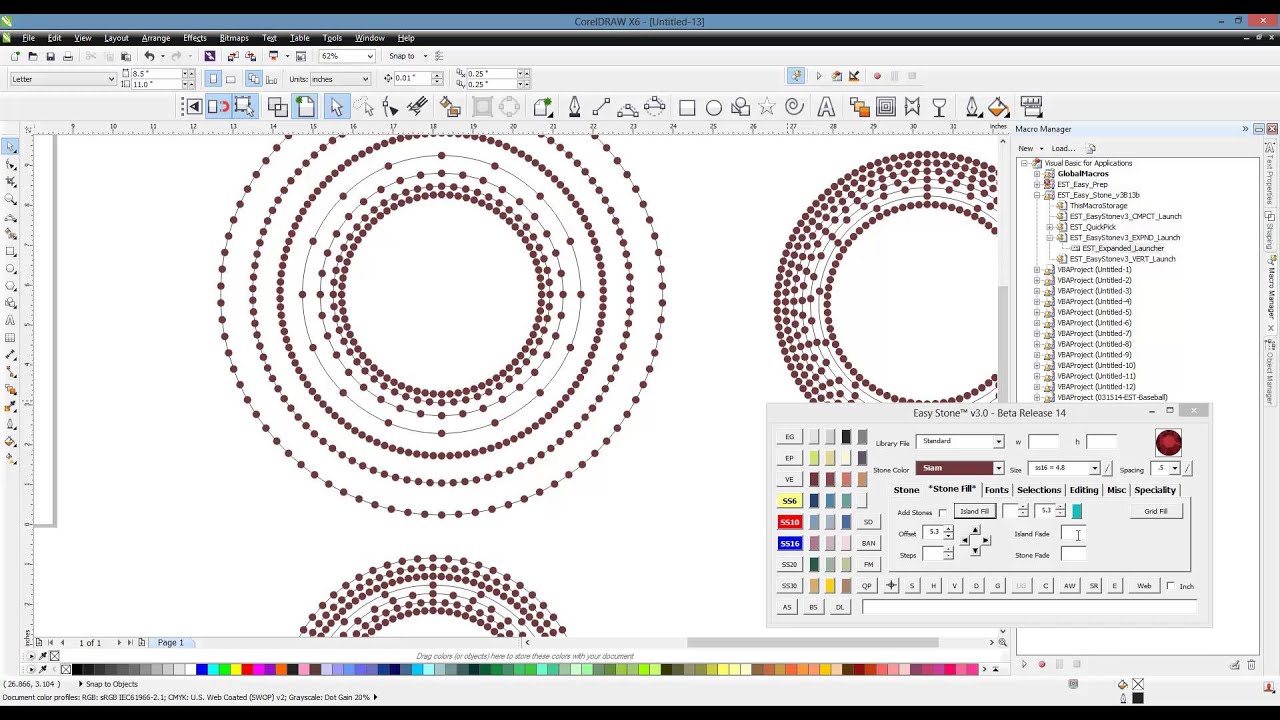This screenshot has width=1280, height=720.
Task: Click the Undo arrow icon
Action: [150, 57]
